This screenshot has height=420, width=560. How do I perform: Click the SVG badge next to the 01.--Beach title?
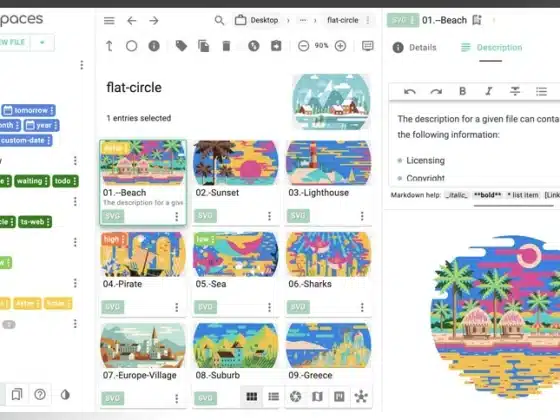click(x=402, y=20)
